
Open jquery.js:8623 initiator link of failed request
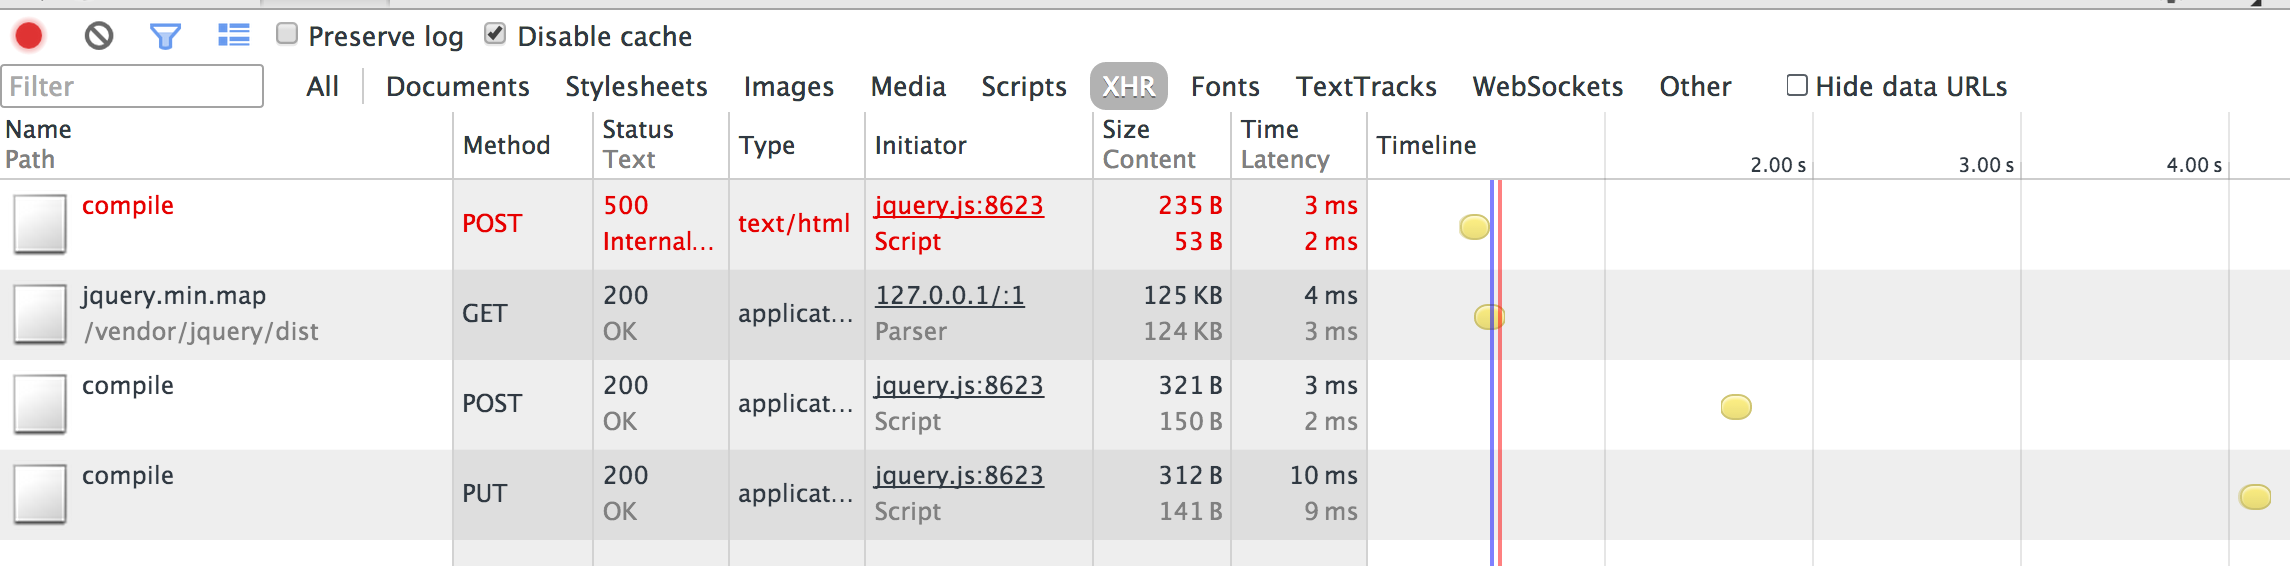tap(959, 205)
